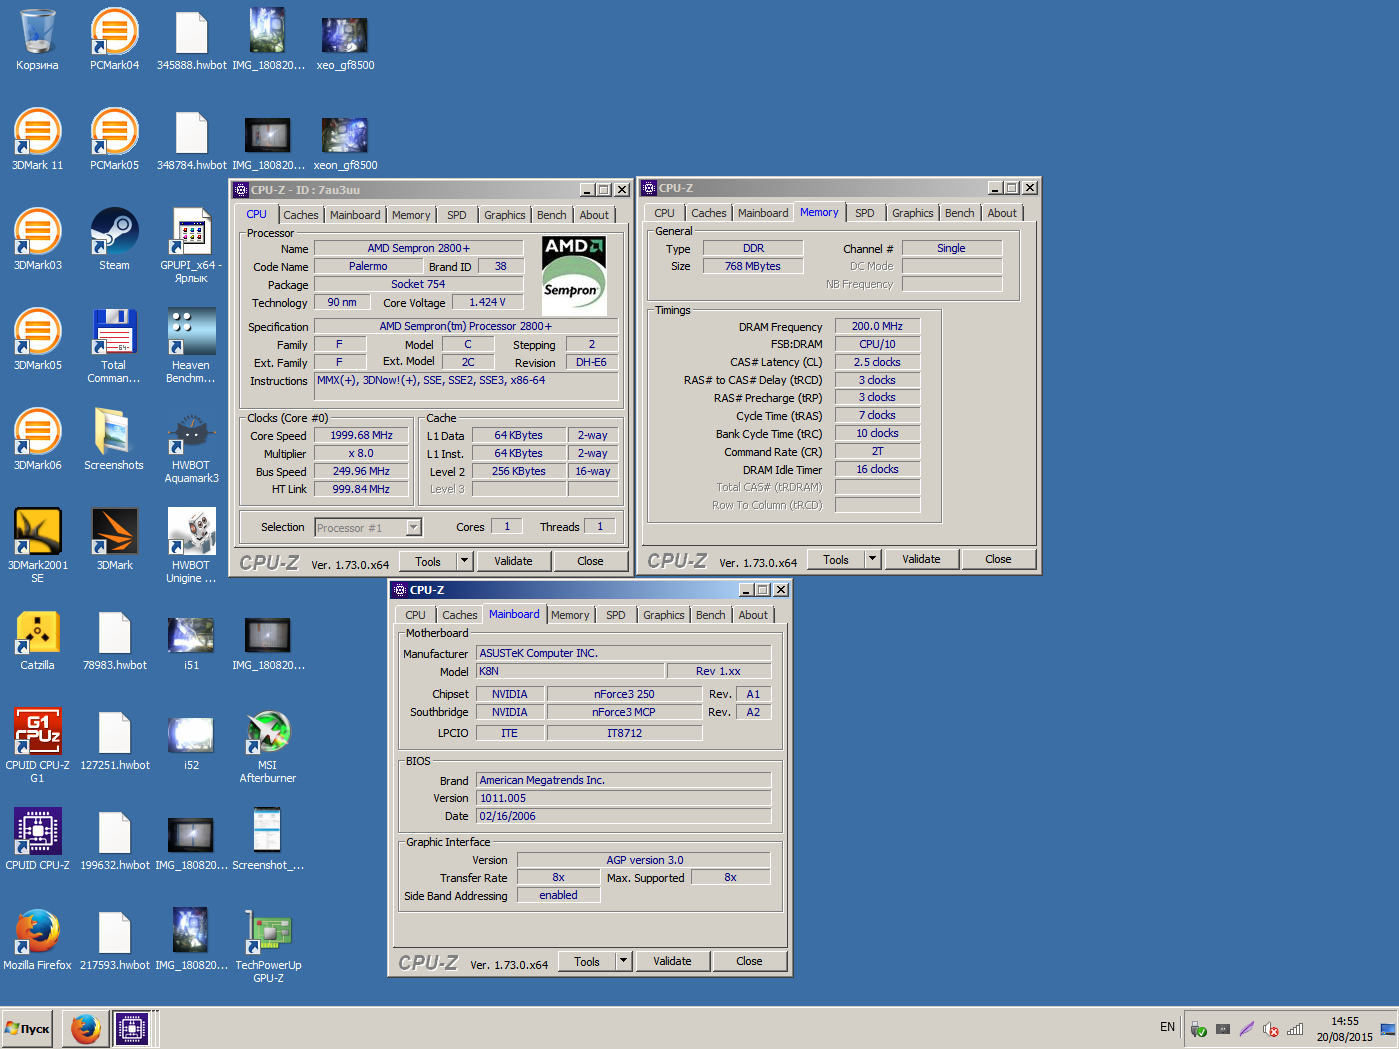Screen dimensions: 1399x1049
Task: Expand Tools dropdown arrow in Mainboard window
Action: (x=623, y=961)
